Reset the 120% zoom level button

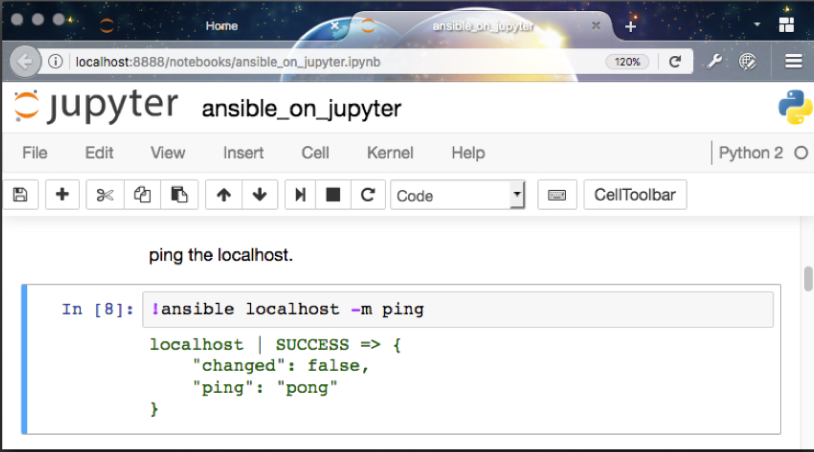click(627, 62)
